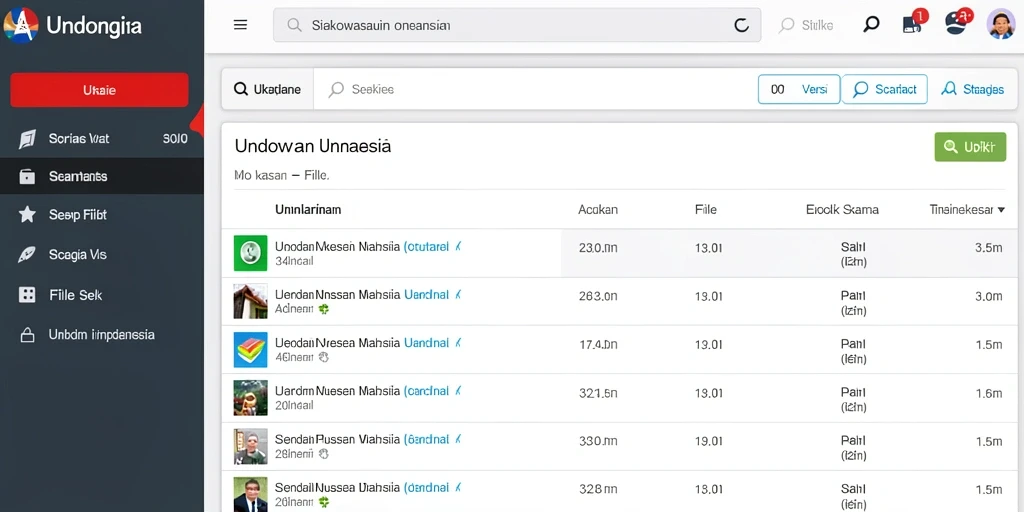Viewport: 1024px width, 512px height.
Task: Click the lock icon for Unbdm Impdanesia
Action: tap(27, 335)
